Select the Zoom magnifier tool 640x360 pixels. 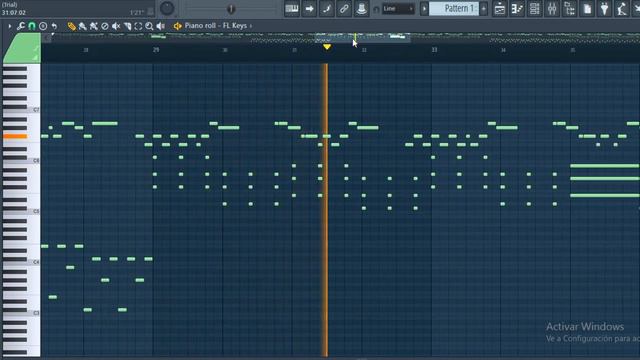(149, 26)
